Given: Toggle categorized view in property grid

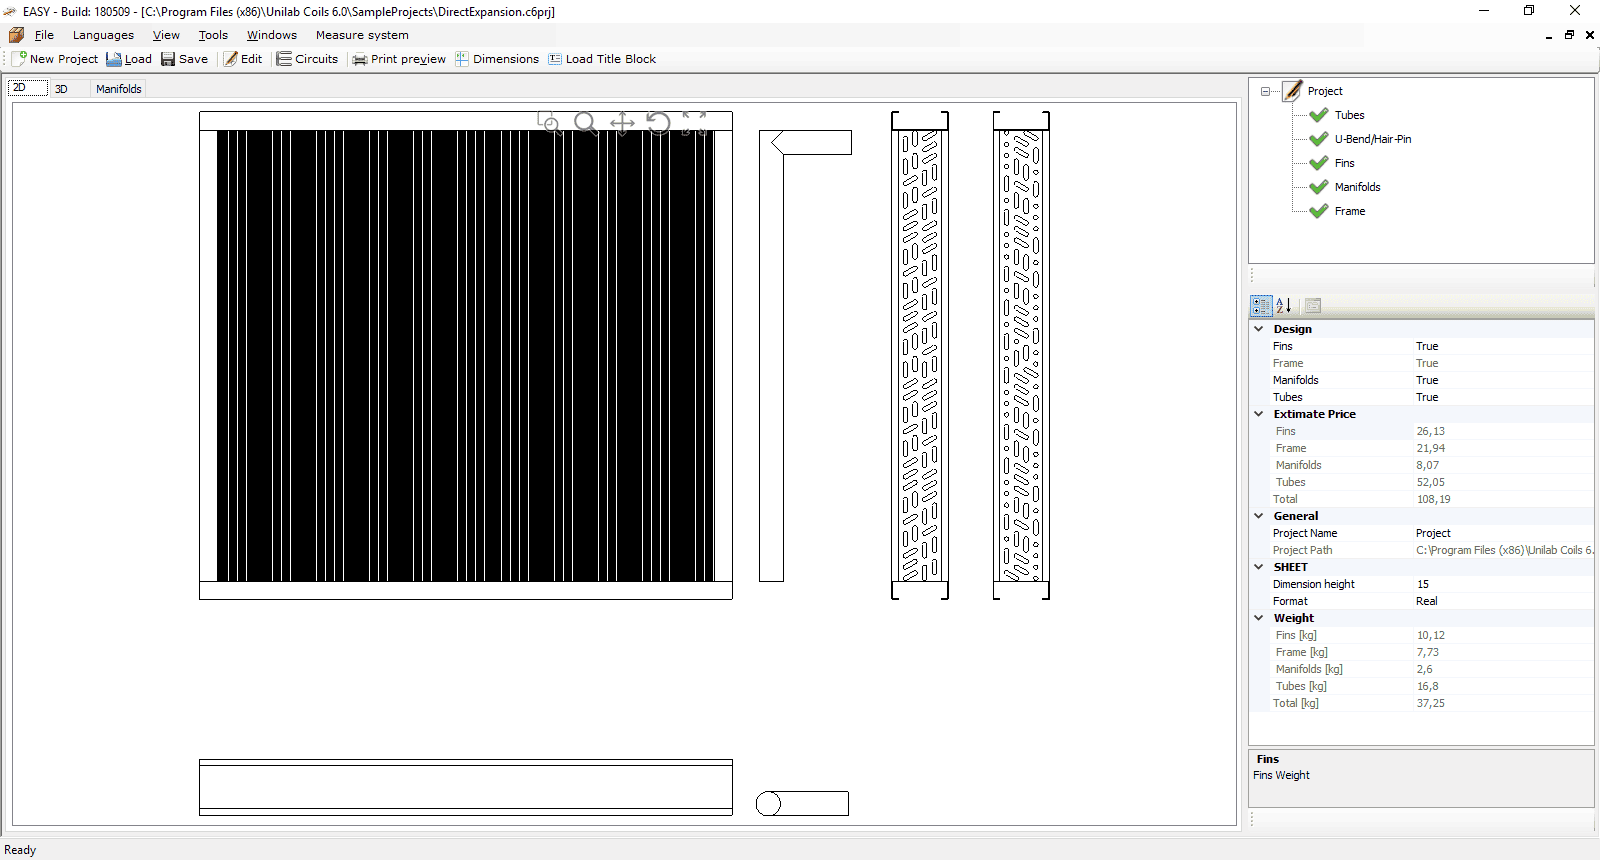Looking at the screenshot, I should tap(1261, 306).
